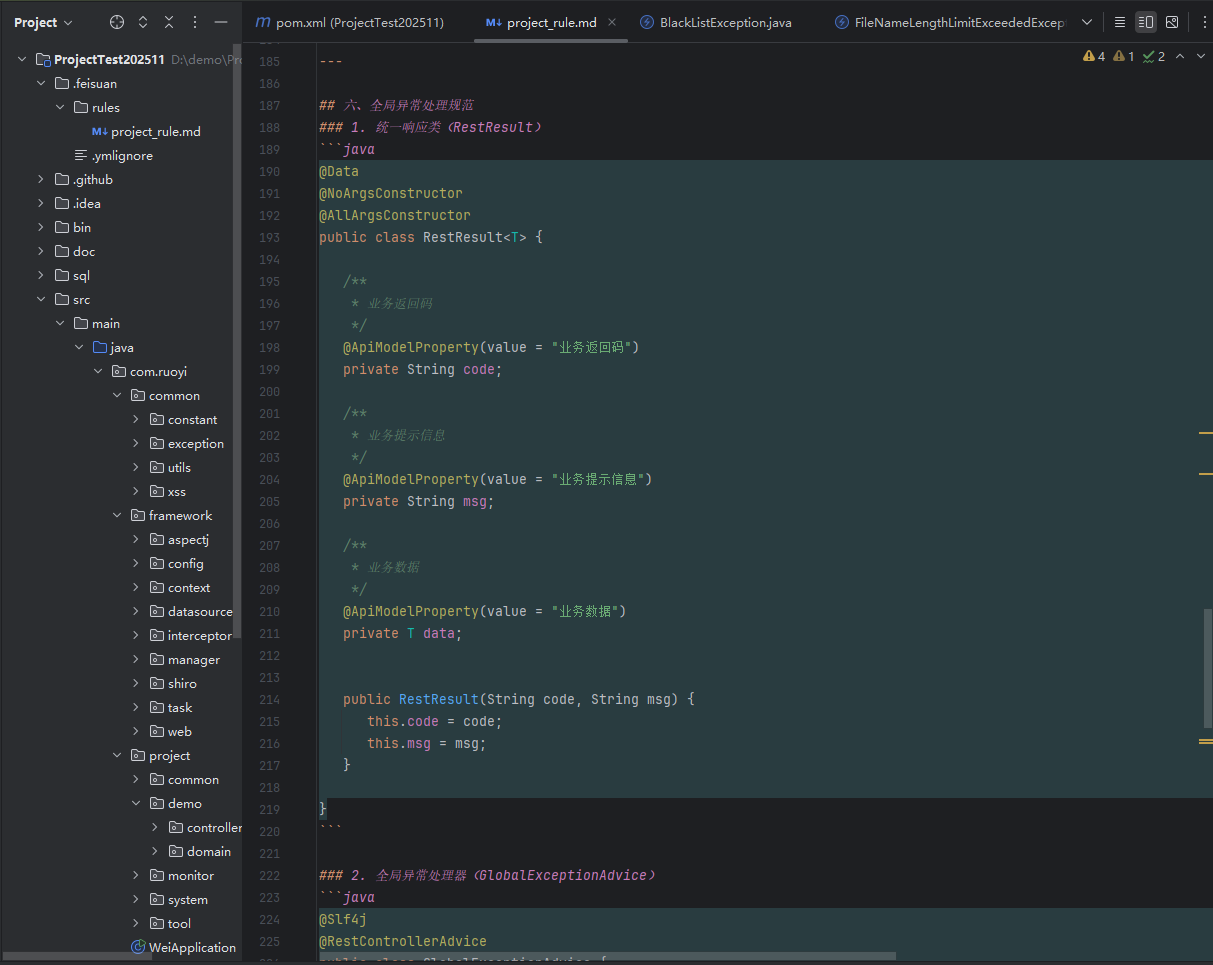Click 'private T data;' code line

tap(403, 633)
